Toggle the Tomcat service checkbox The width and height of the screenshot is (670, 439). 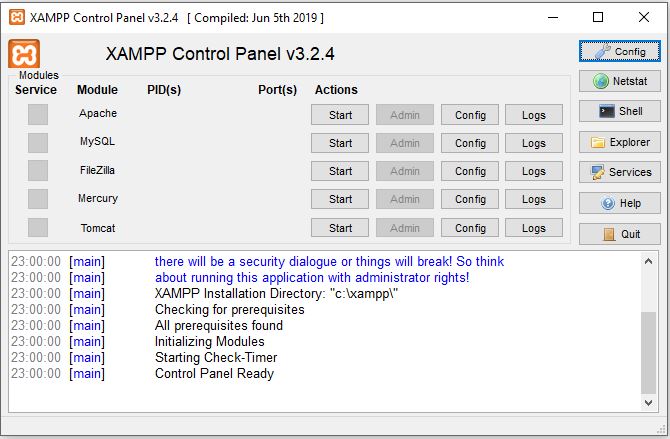coord(38,227)
